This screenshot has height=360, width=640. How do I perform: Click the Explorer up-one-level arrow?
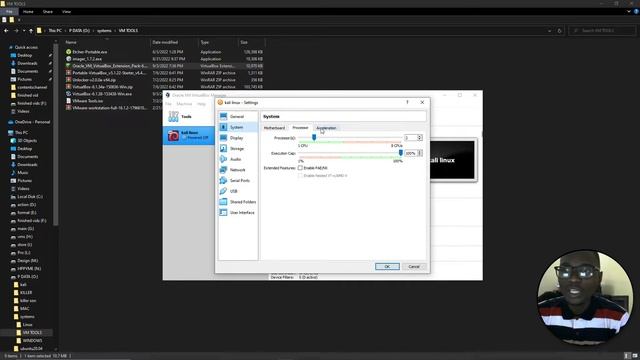click(x=31, y=31)
